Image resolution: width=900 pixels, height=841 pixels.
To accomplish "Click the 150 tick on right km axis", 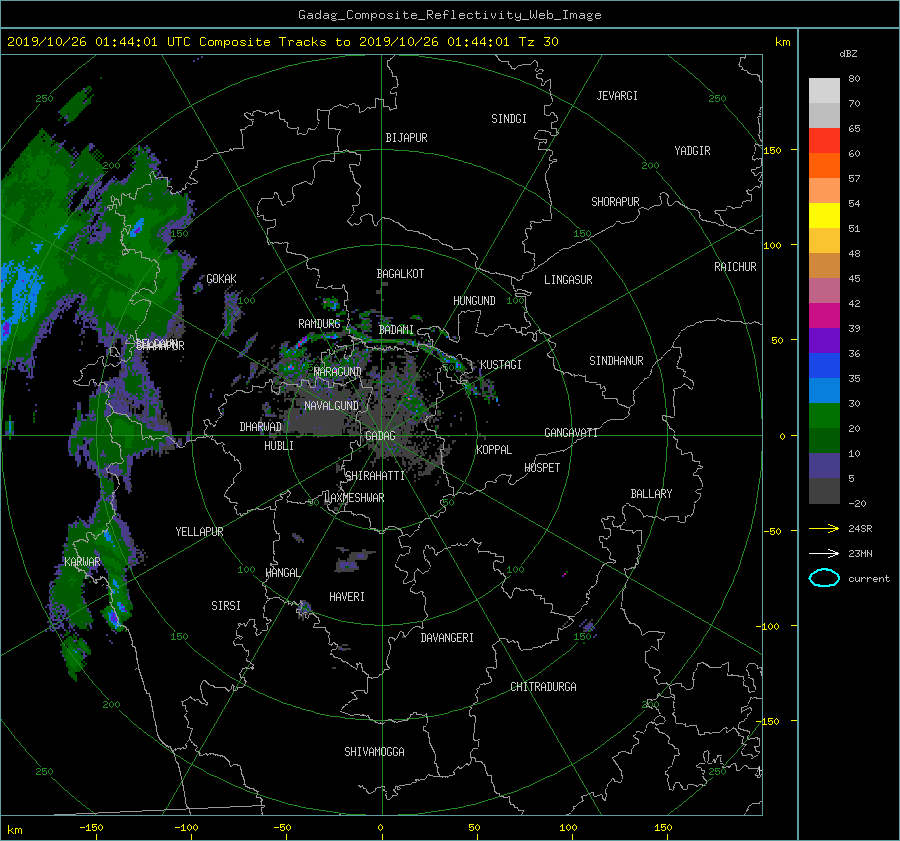I will point(772,150).
